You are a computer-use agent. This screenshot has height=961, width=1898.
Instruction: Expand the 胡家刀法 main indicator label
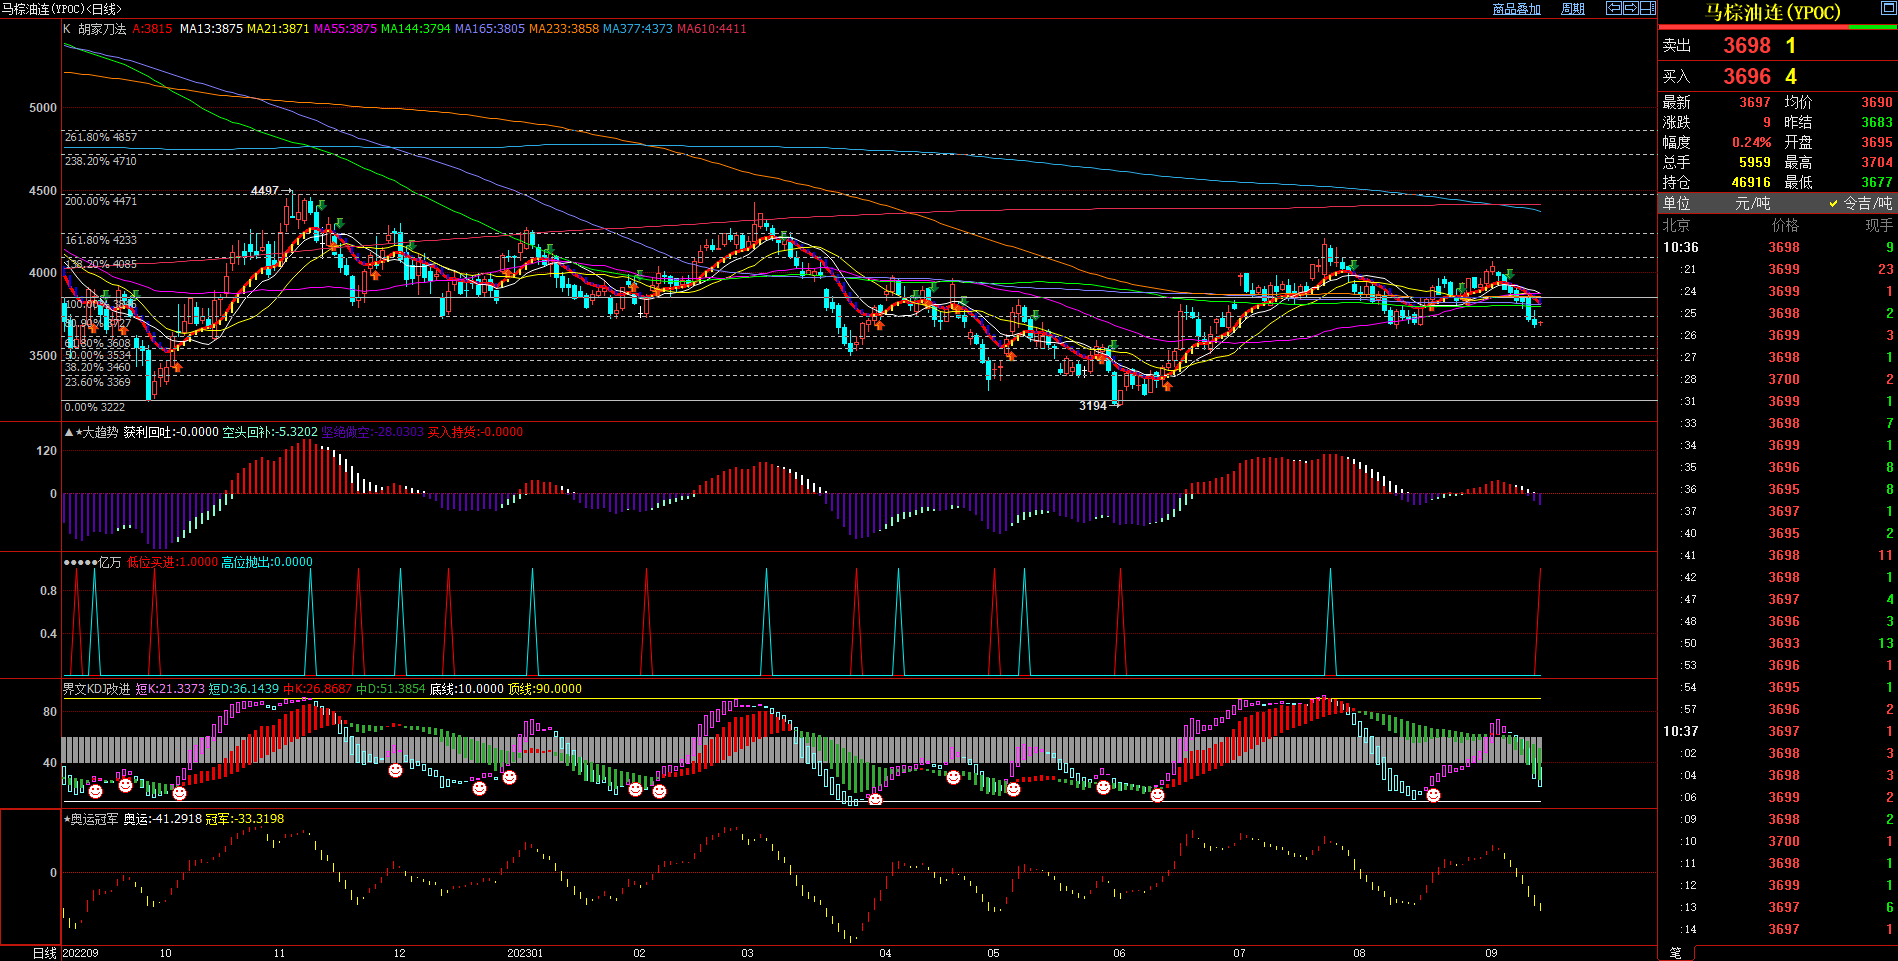click(102, 29)
